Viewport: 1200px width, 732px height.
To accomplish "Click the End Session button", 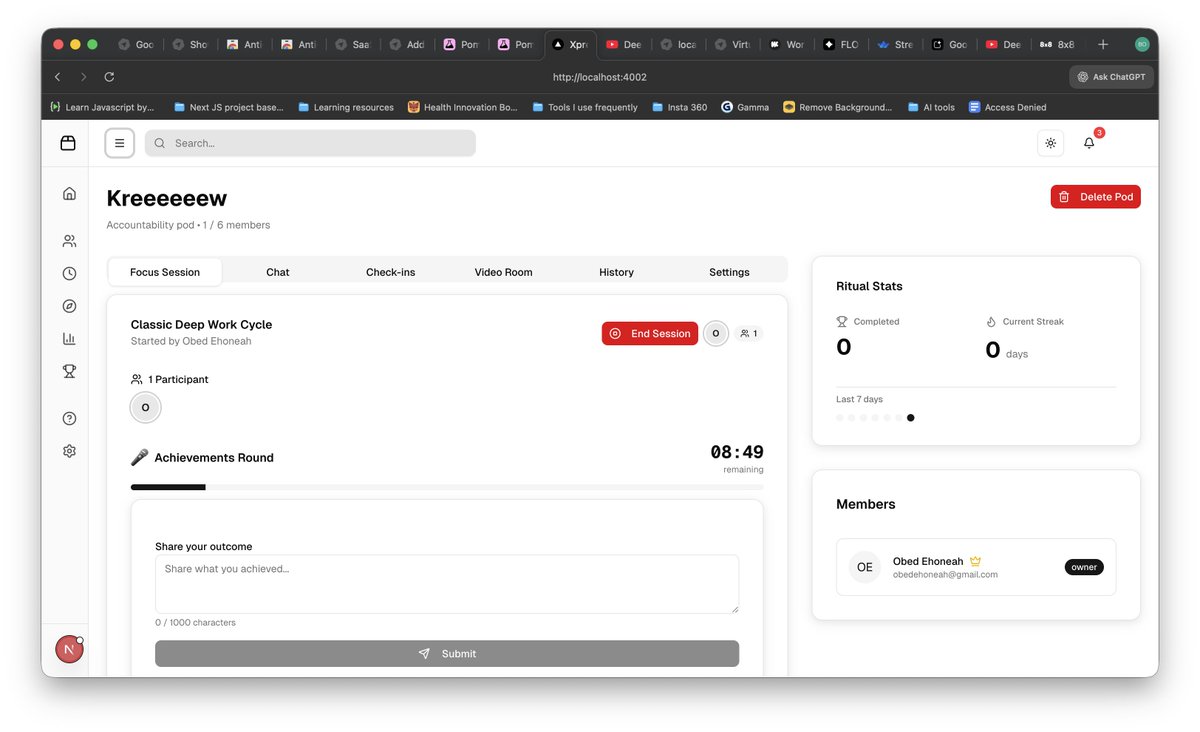I will pos(650,333).
